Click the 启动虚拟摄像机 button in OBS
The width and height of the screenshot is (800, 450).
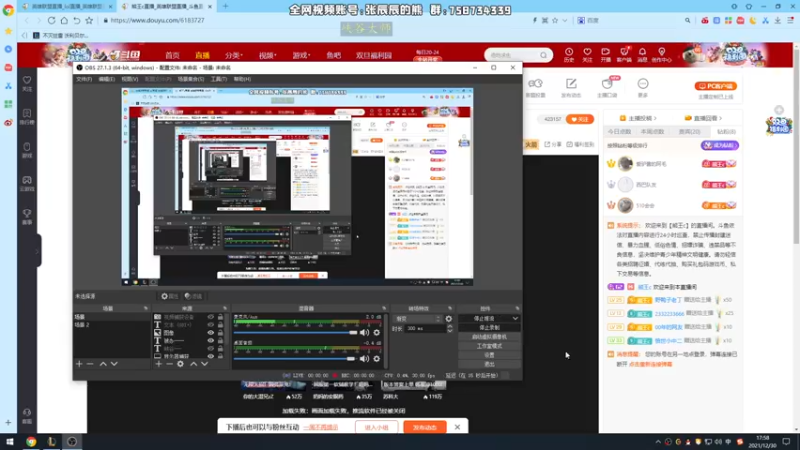click(x=489, y=337)
